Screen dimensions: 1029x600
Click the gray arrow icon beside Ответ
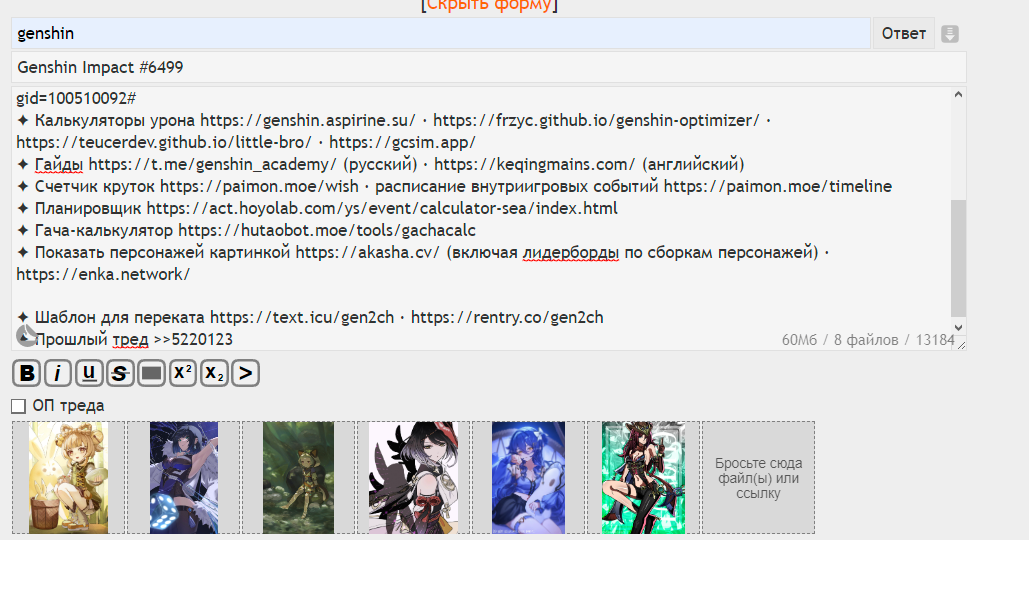(x=950, y=33)
